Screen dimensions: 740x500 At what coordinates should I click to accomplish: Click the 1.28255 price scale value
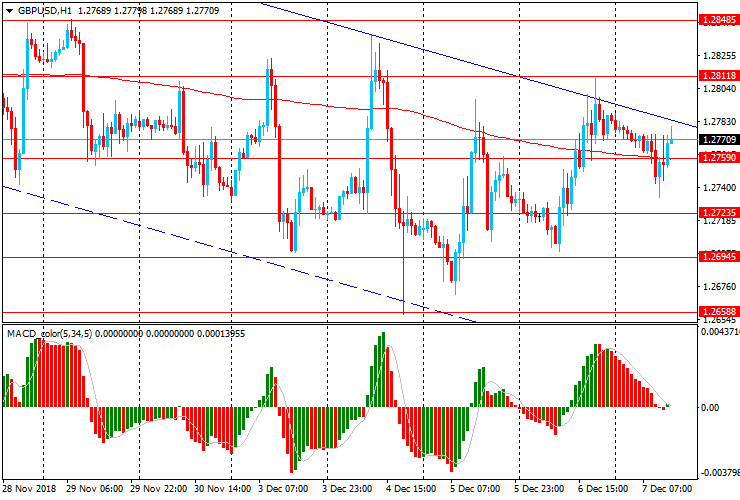pos(719,56)
